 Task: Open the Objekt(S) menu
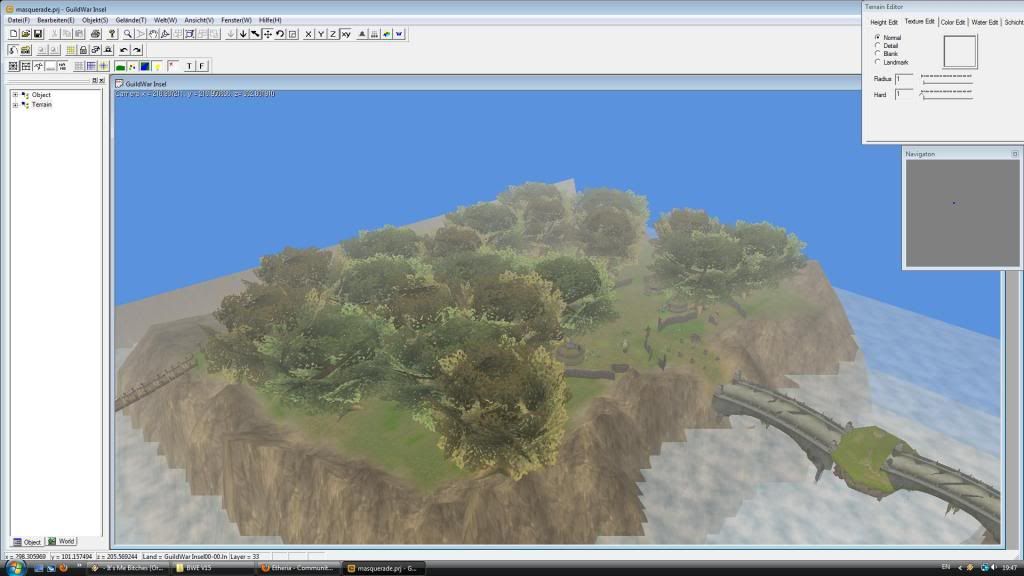click(x=95, y=20)
